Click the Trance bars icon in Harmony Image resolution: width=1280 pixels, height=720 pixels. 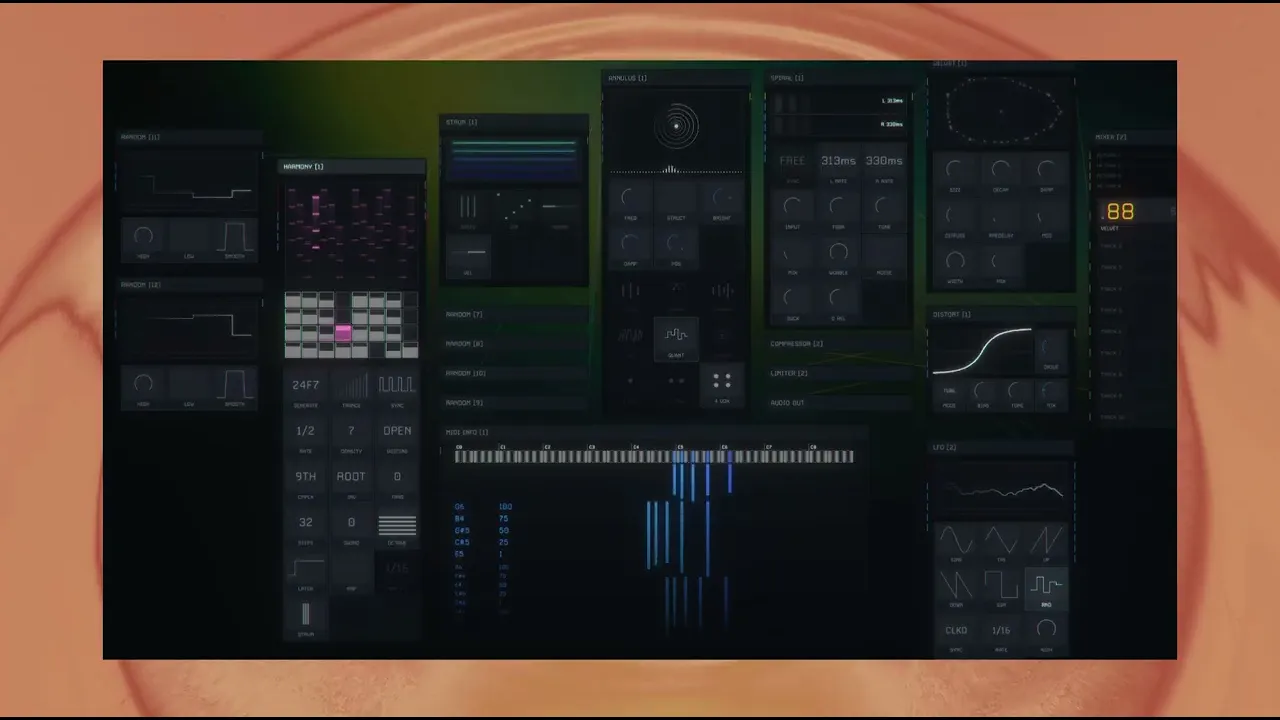coord(351,385)
